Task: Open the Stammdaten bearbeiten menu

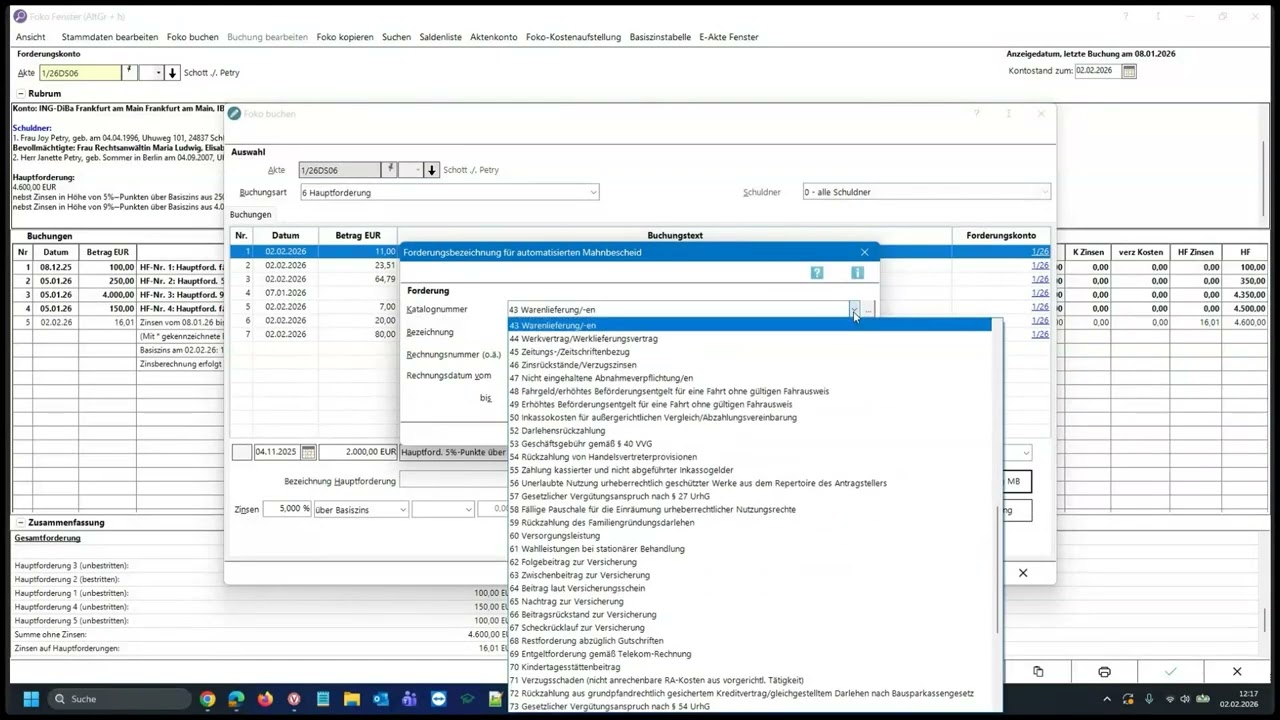Action: tap(110, 37)
